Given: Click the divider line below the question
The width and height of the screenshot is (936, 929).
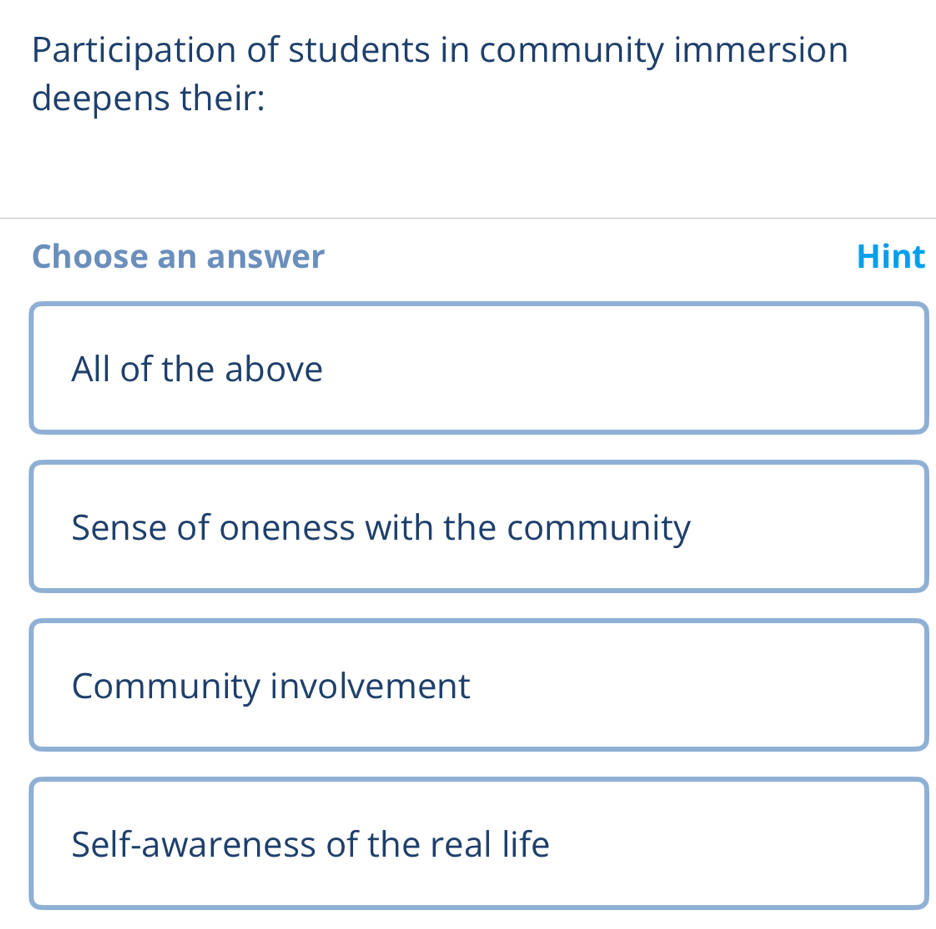Looking at the screenshot, I should click(468, 218).
